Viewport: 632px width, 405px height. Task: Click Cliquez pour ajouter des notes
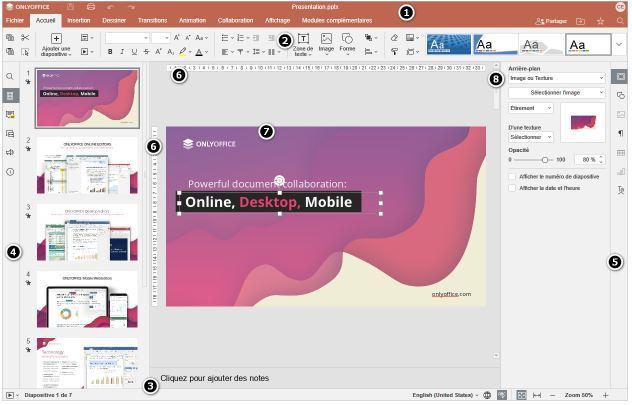coord(214,378)
